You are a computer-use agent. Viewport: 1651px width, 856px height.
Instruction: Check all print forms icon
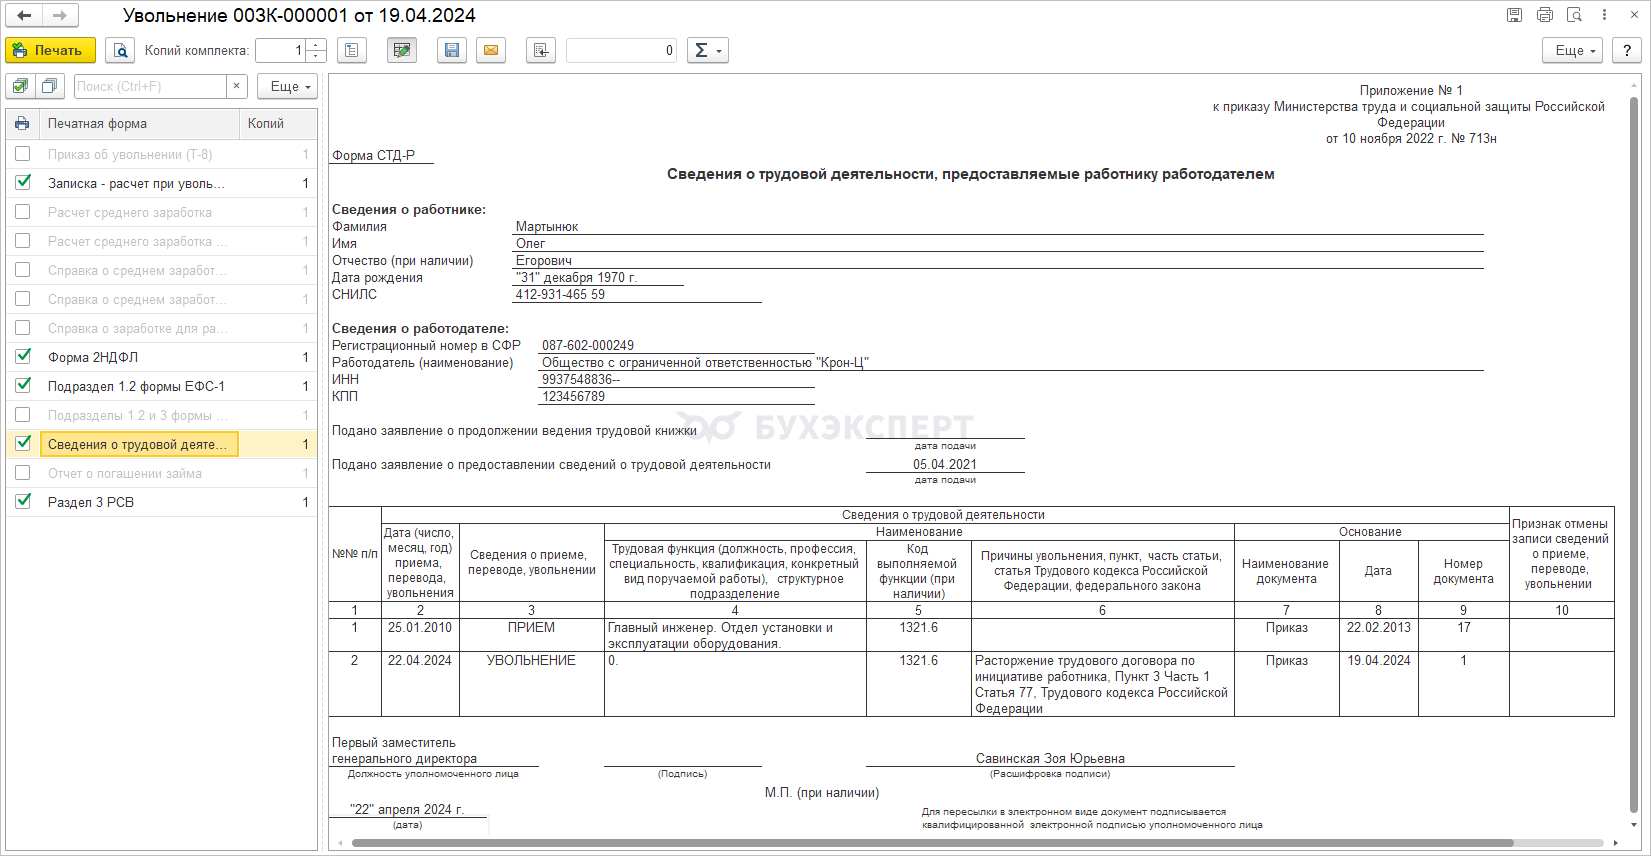point(21,86)
